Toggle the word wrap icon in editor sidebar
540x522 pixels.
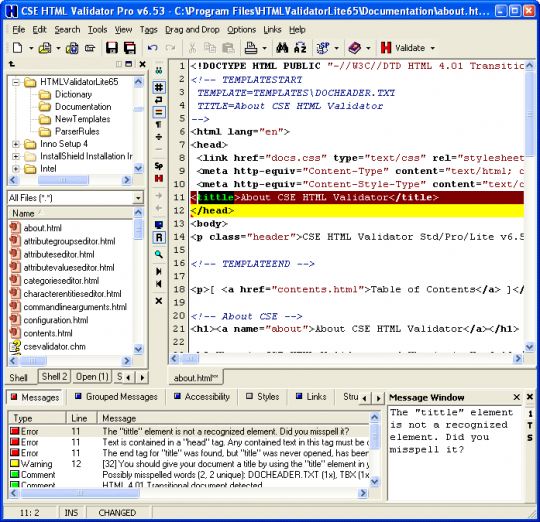(159, 100)
